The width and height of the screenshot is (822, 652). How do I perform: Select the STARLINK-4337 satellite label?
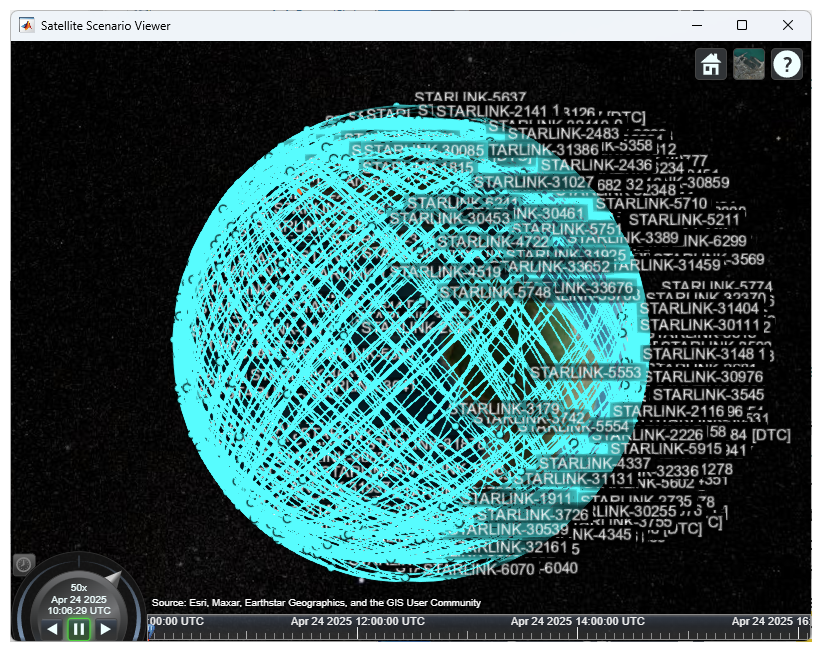pyautogui.click(x=594, y=463)
